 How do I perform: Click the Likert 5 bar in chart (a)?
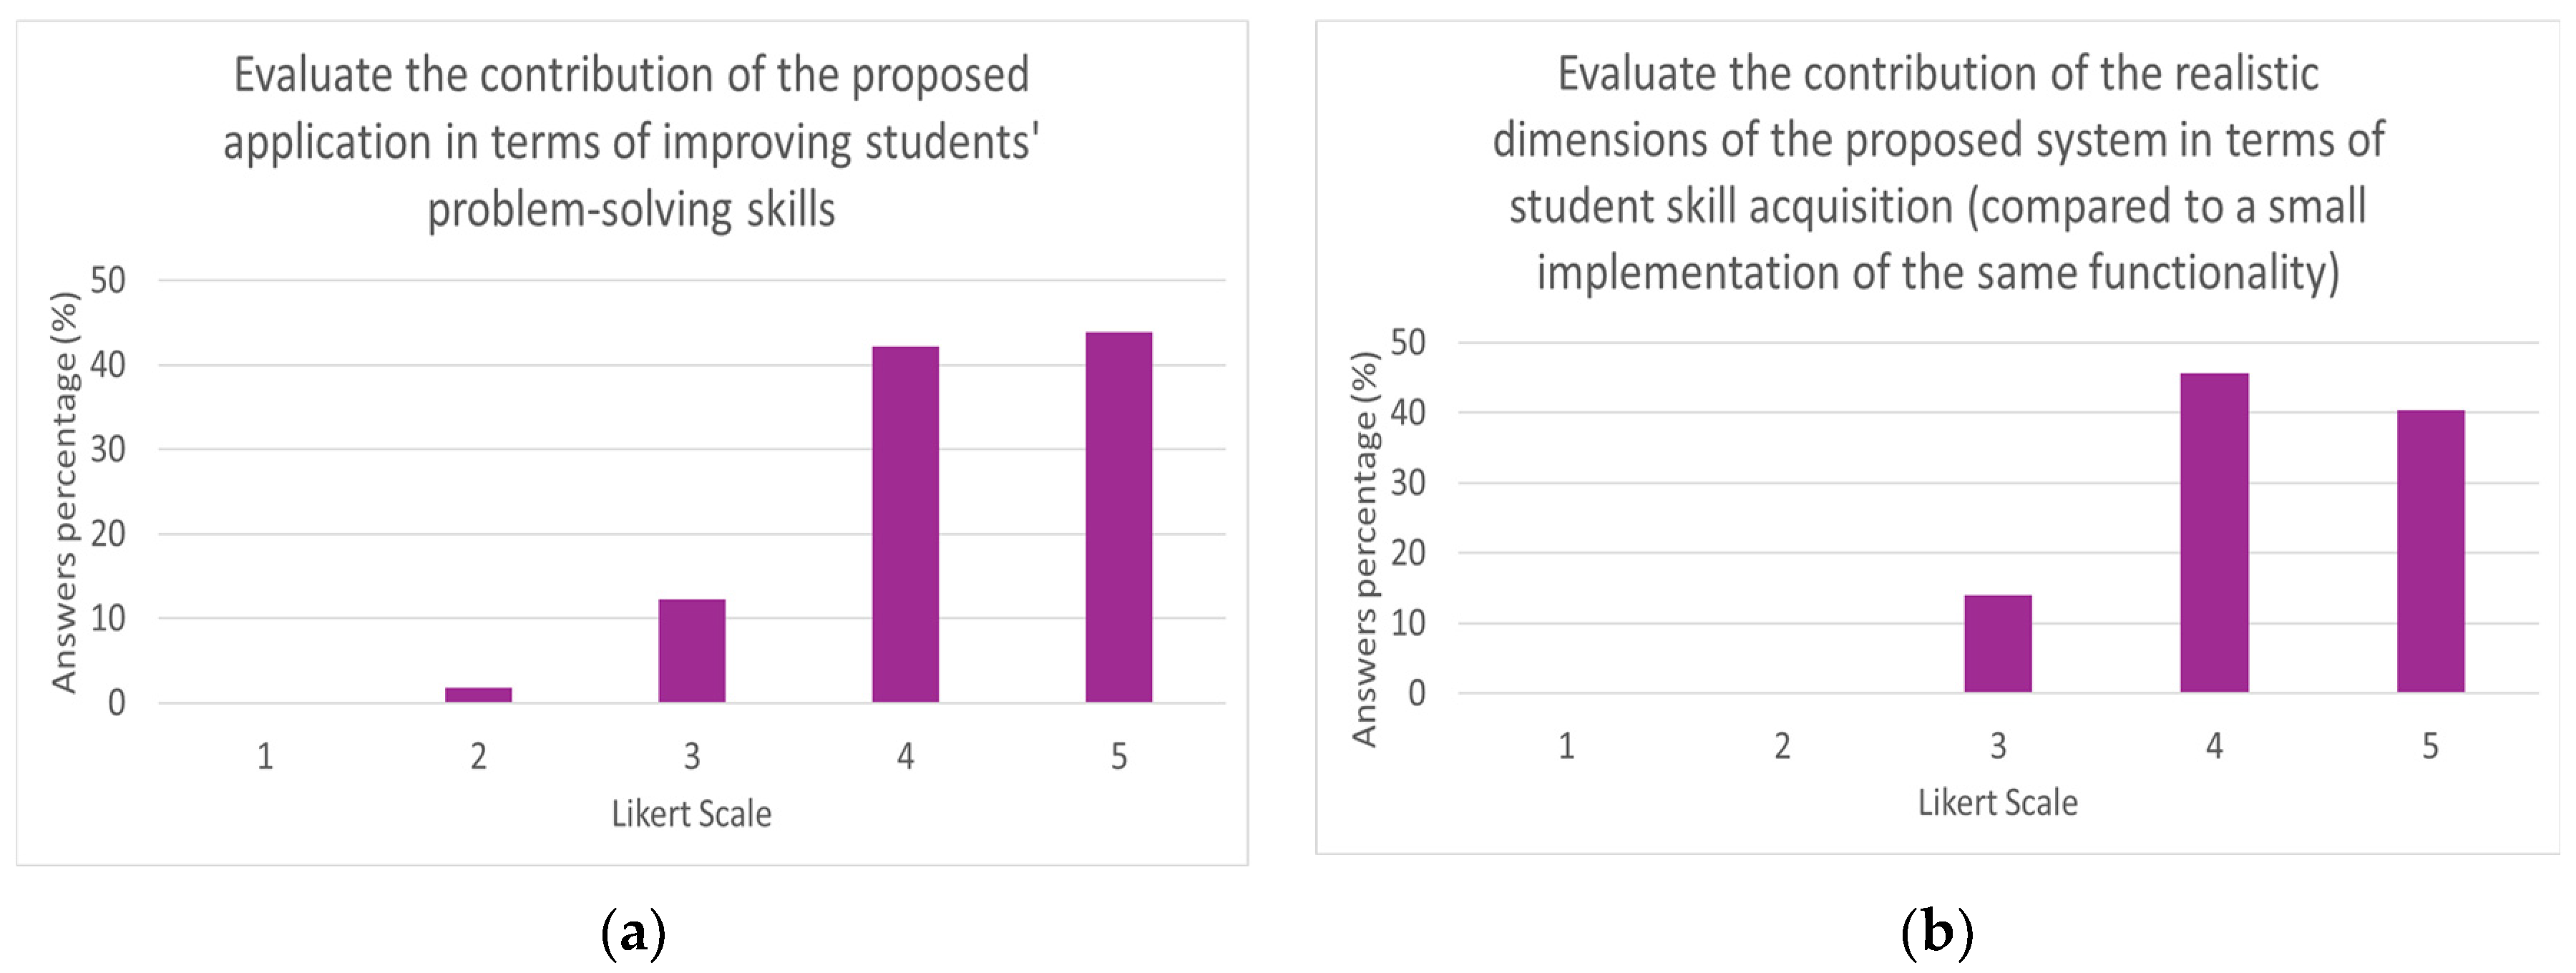1118,516
